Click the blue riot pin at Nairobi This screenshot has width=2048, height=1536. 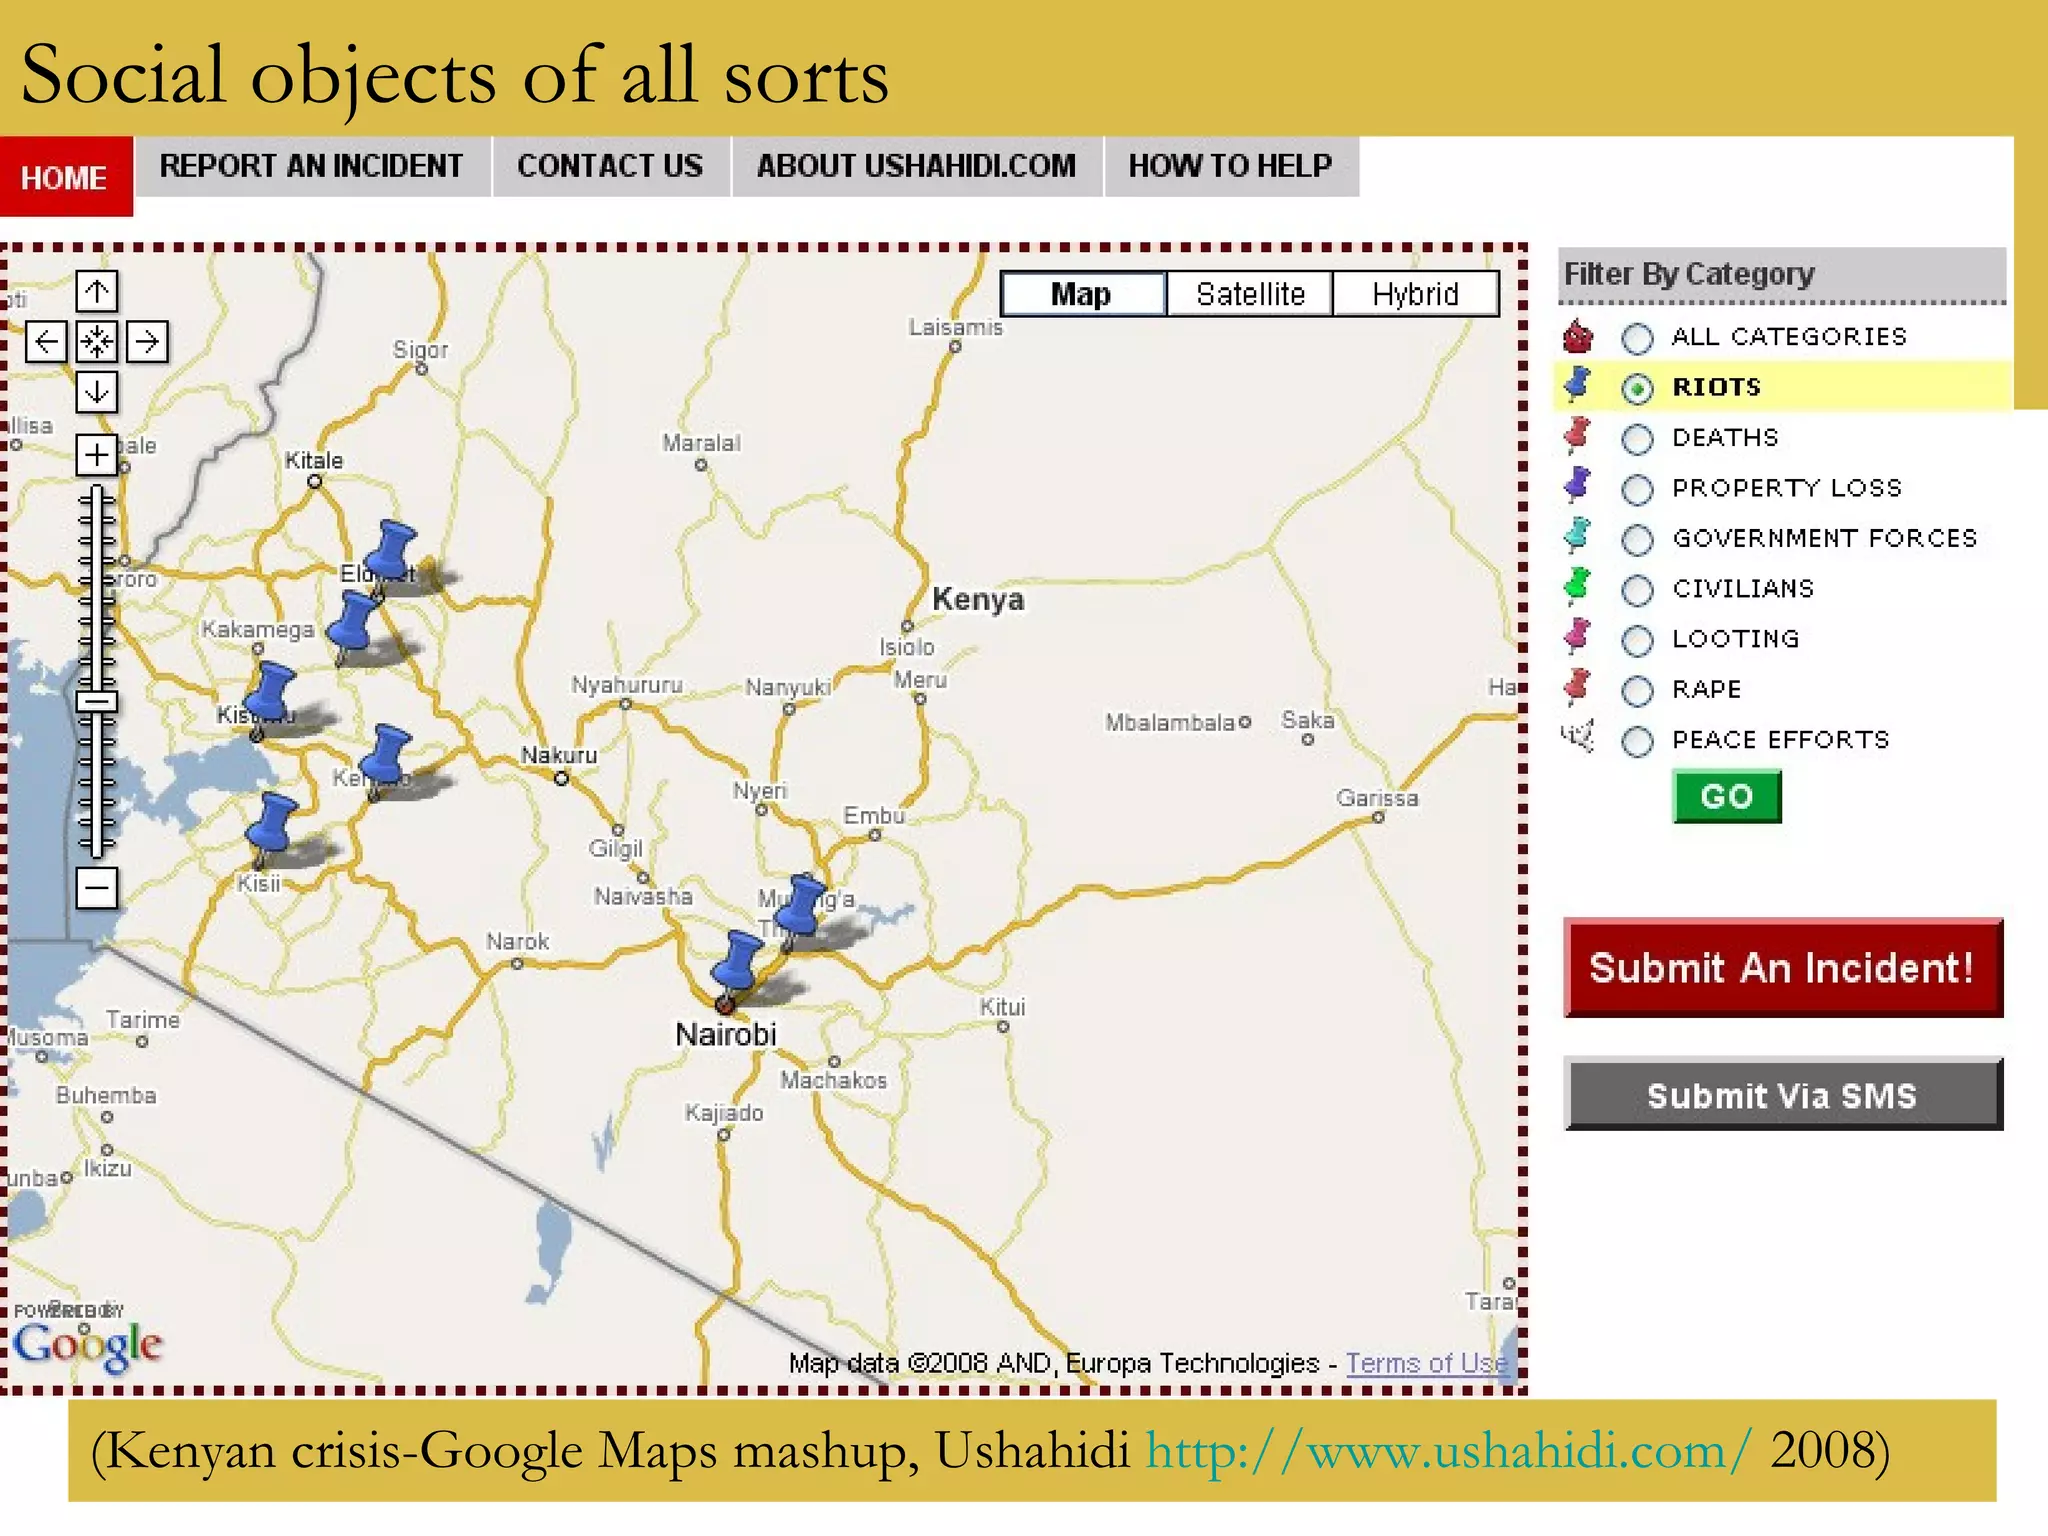click(x=738, y=968)
